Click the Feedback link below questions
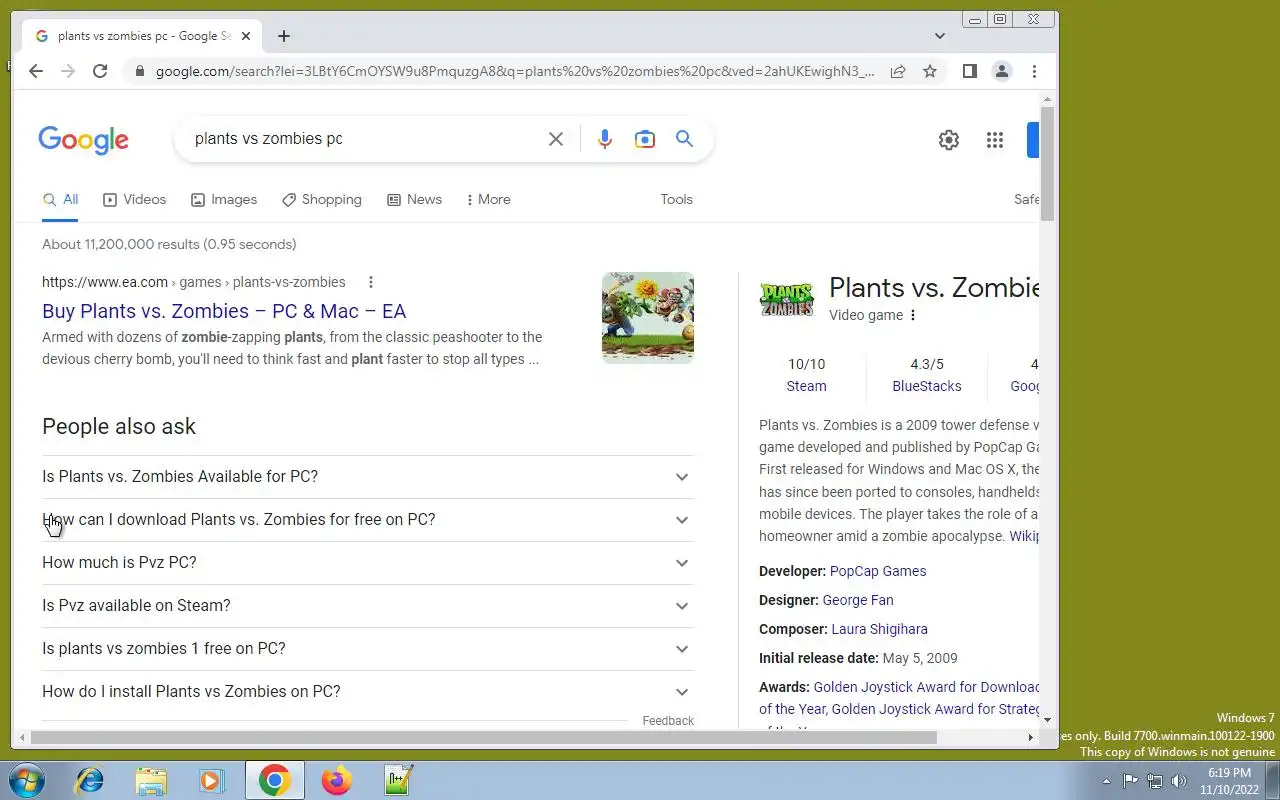 click(x=668, y=721)
